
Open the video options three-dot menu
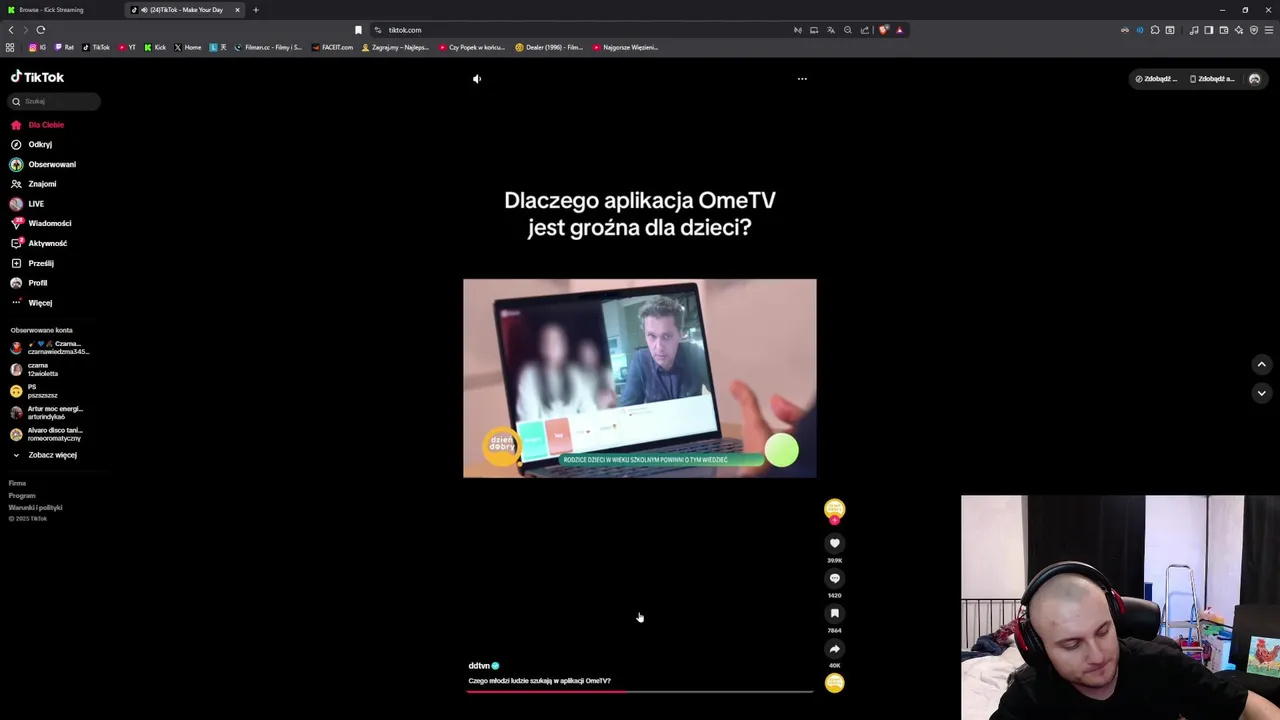pos(802,79)
